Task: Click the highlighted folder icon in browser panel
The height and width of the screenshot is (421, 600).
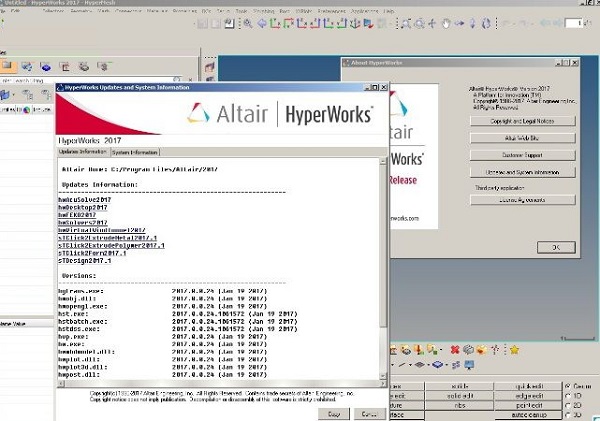Action: (8, 67)
